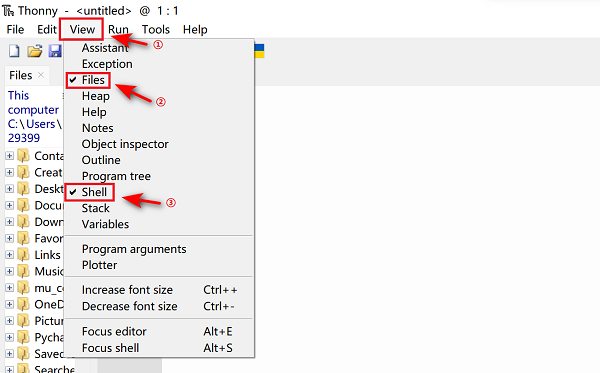Click the Save floppy disk icon
This screenshot has width=600, height=373.
tap(55, 51)
